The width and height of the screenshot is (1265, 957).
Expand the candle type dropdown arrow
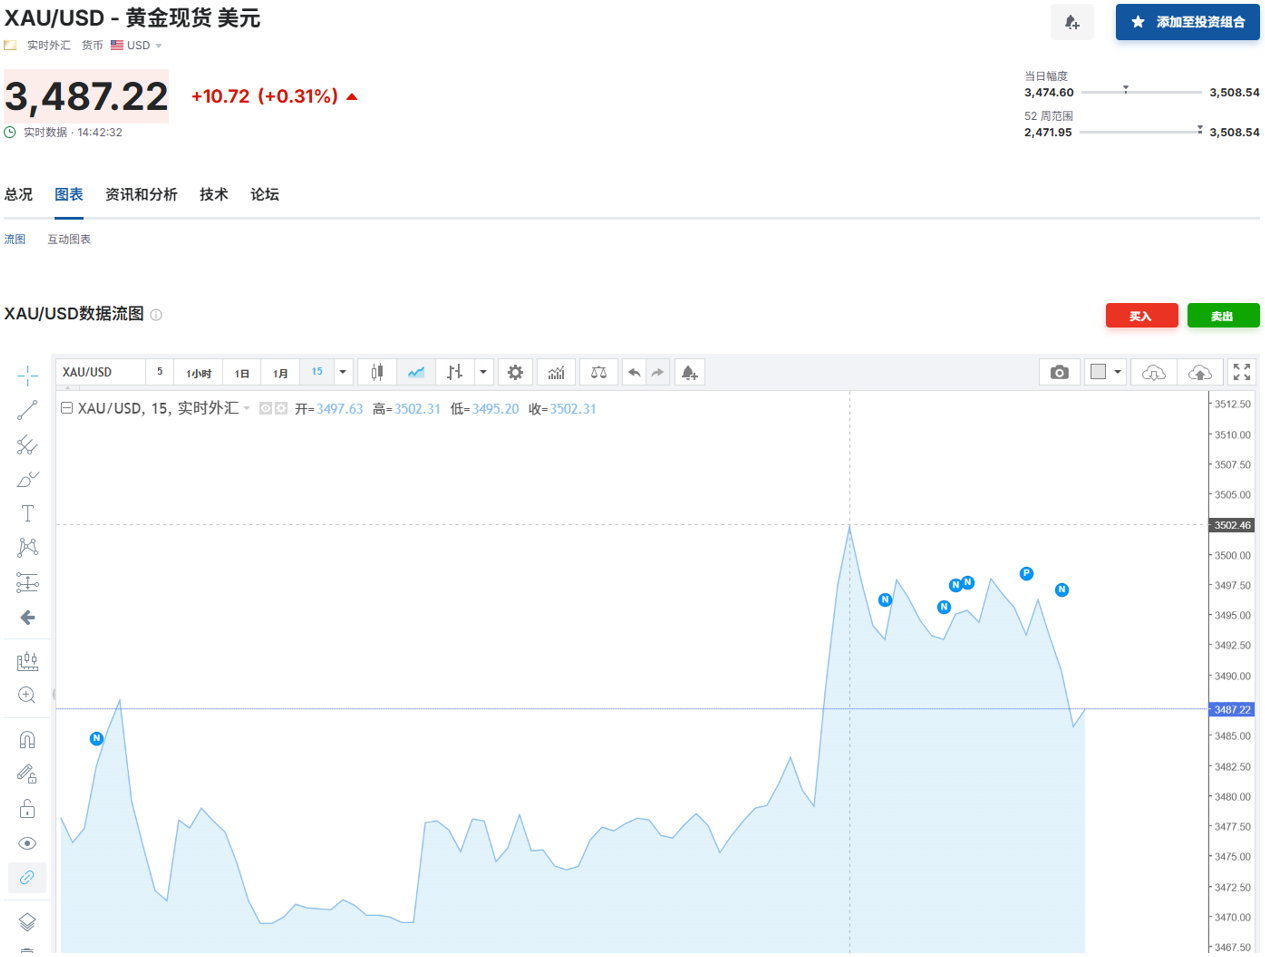click(x=484, y=371)
